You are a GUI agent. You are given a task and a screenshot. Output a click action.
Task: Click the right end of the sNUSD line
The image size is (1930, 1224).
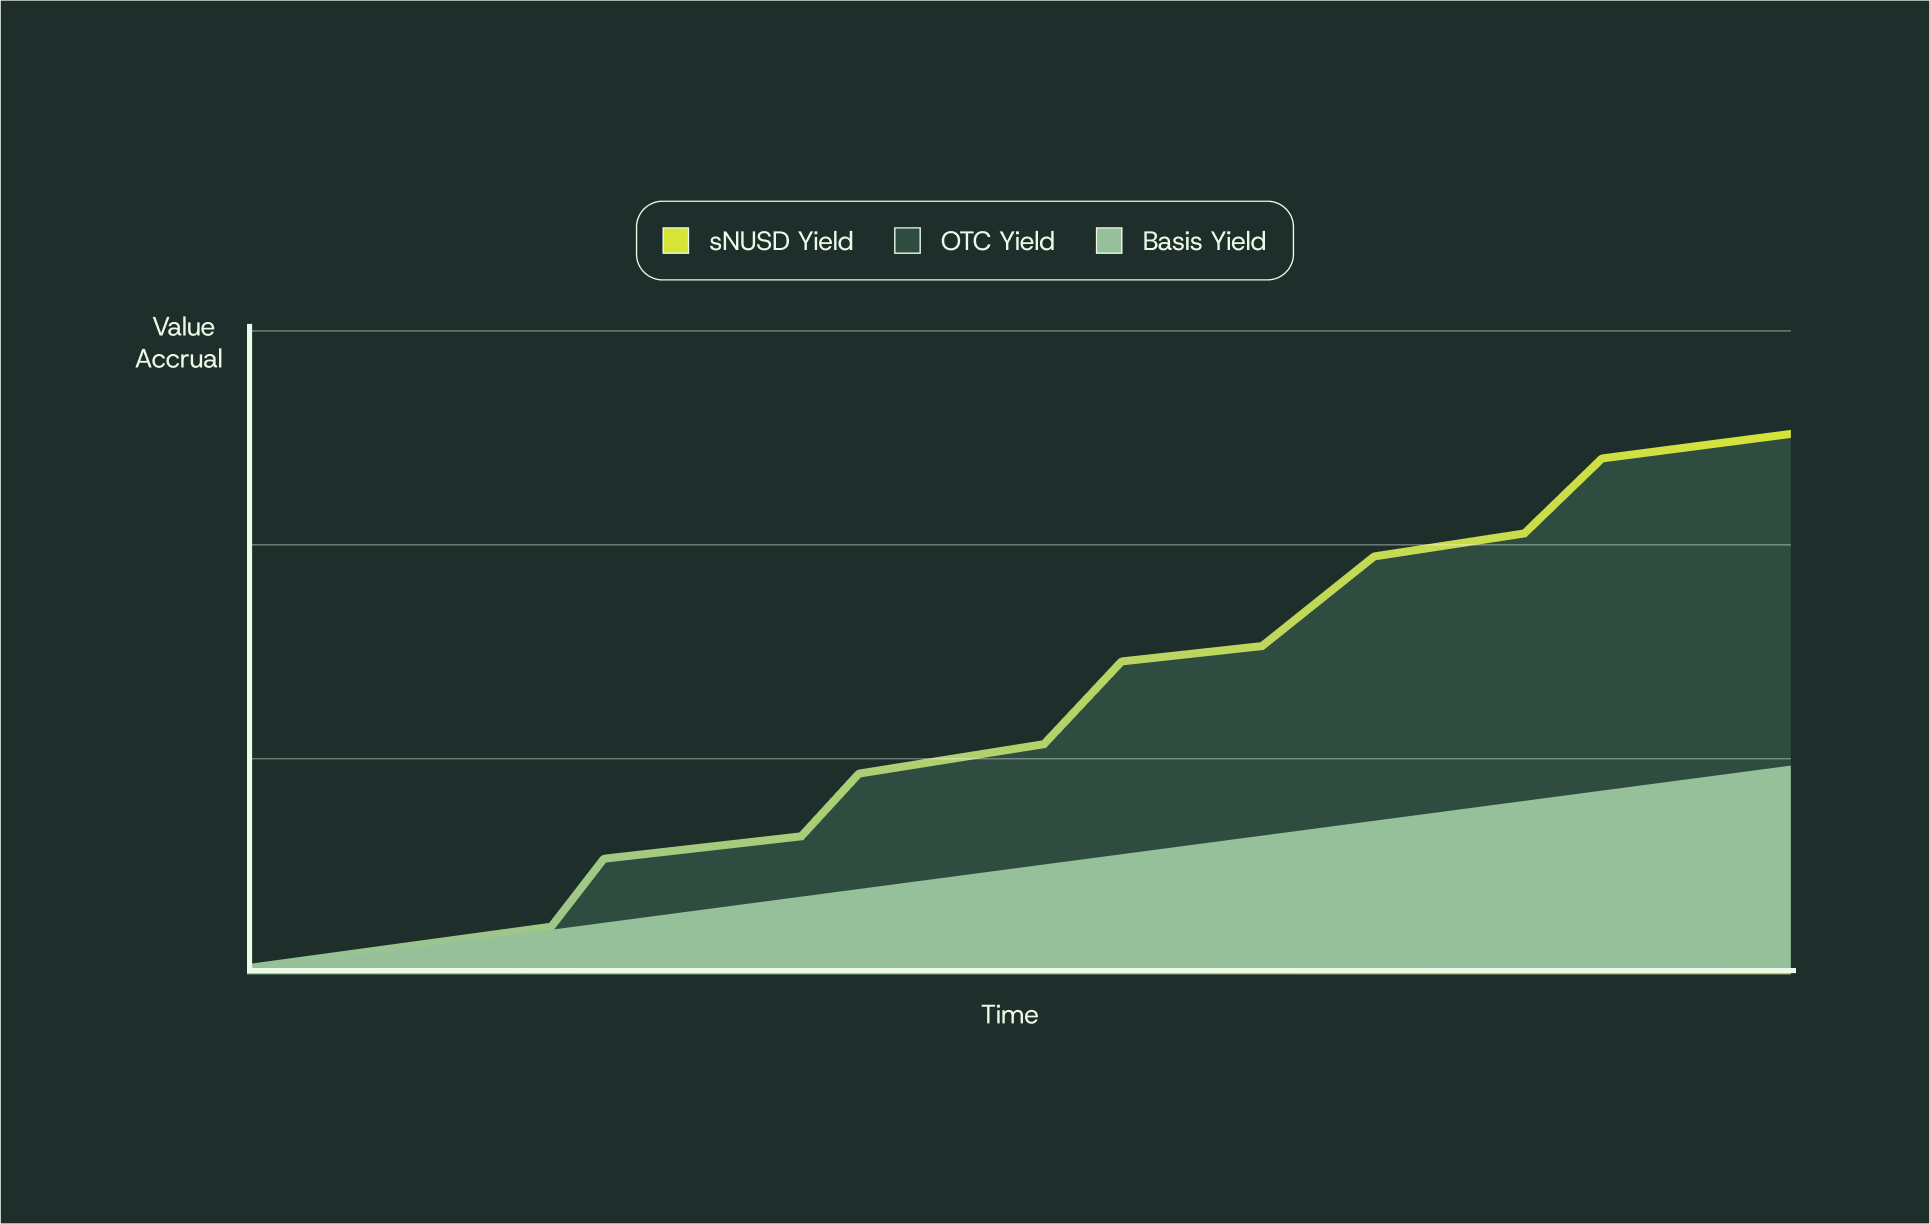1787,435
